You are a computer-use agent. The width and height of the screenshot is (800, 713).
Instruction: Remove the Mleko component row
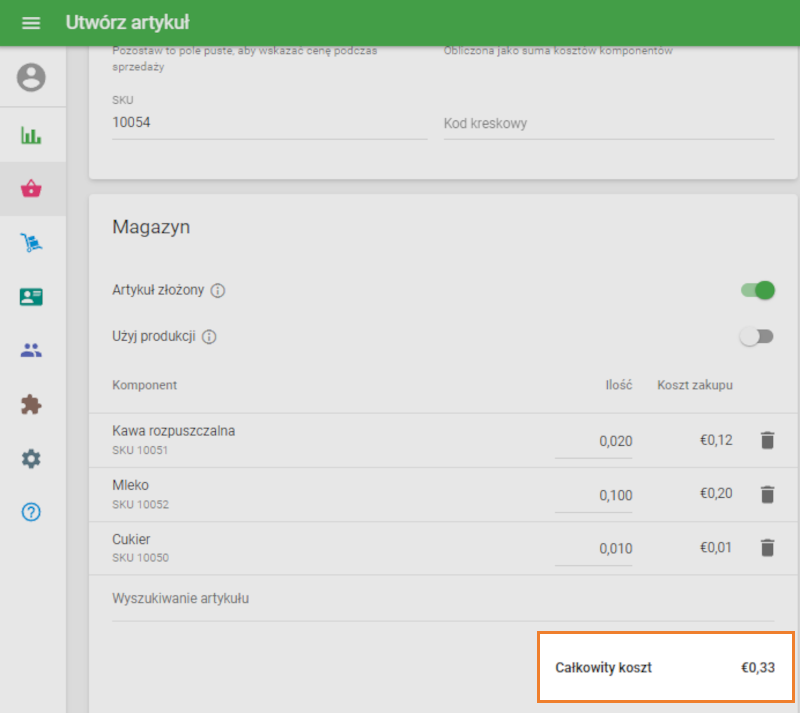[767, 494]
